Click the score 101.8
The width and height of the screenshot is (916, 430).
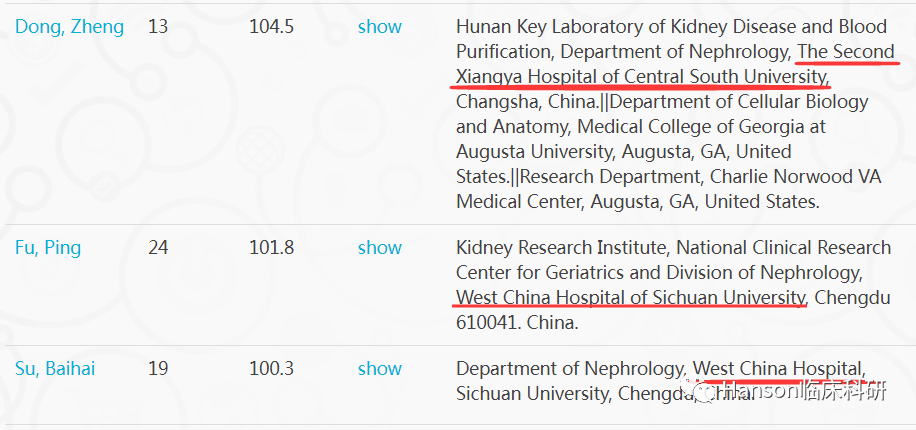pyautogui.click(x=271, y=248)
